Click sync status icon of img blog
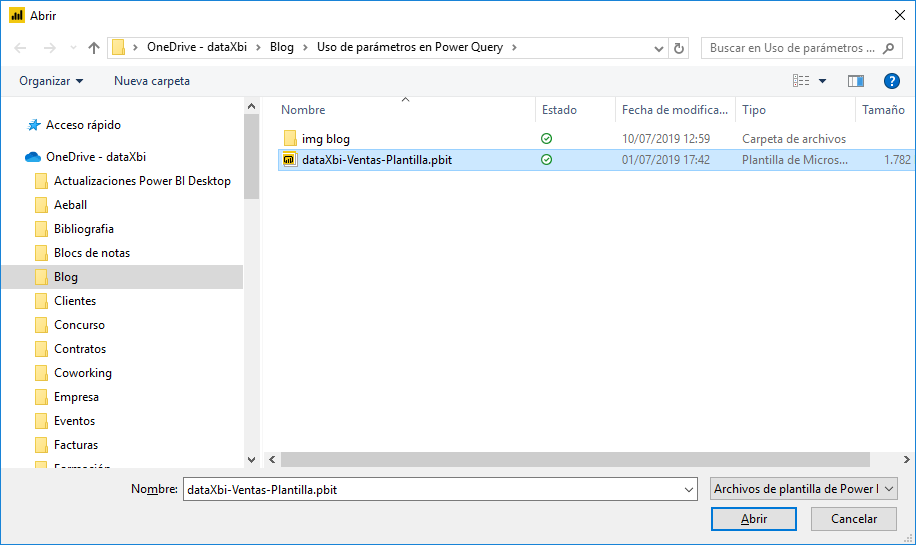This screenshot has height=545, width=916. [x=546, y=138]
